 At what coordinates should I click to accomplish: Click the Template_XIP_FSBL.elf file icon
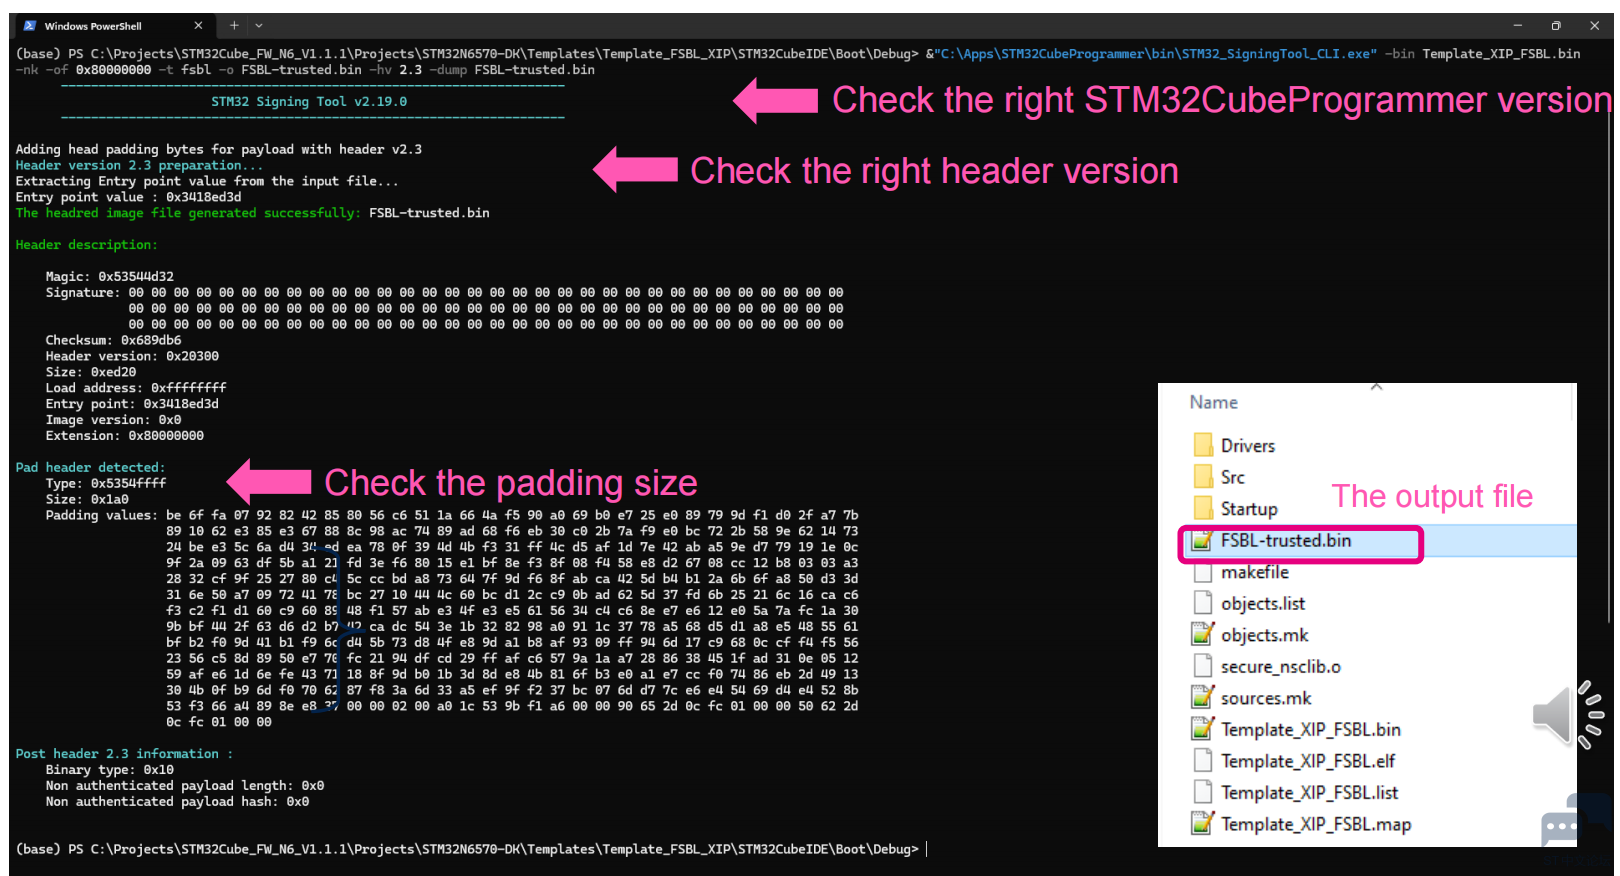[x=1203, y=761]
